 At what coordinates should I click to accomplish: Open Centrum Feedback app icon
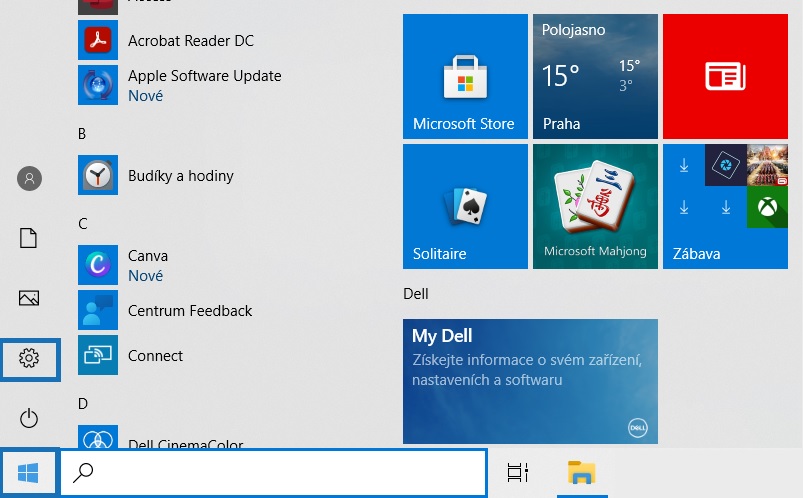[98, 310]
